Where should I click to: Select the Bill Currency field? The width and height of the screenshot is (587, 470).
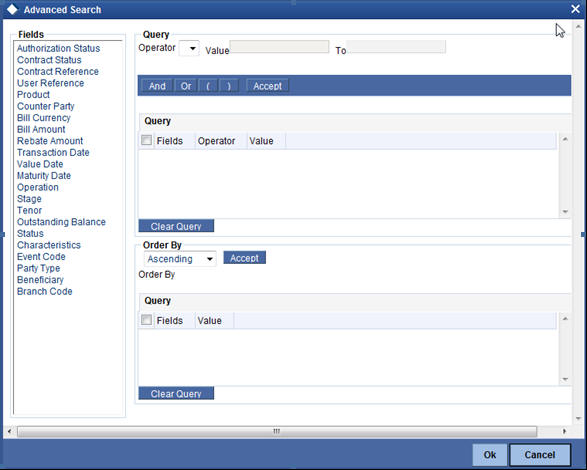[x=44, y=118]
